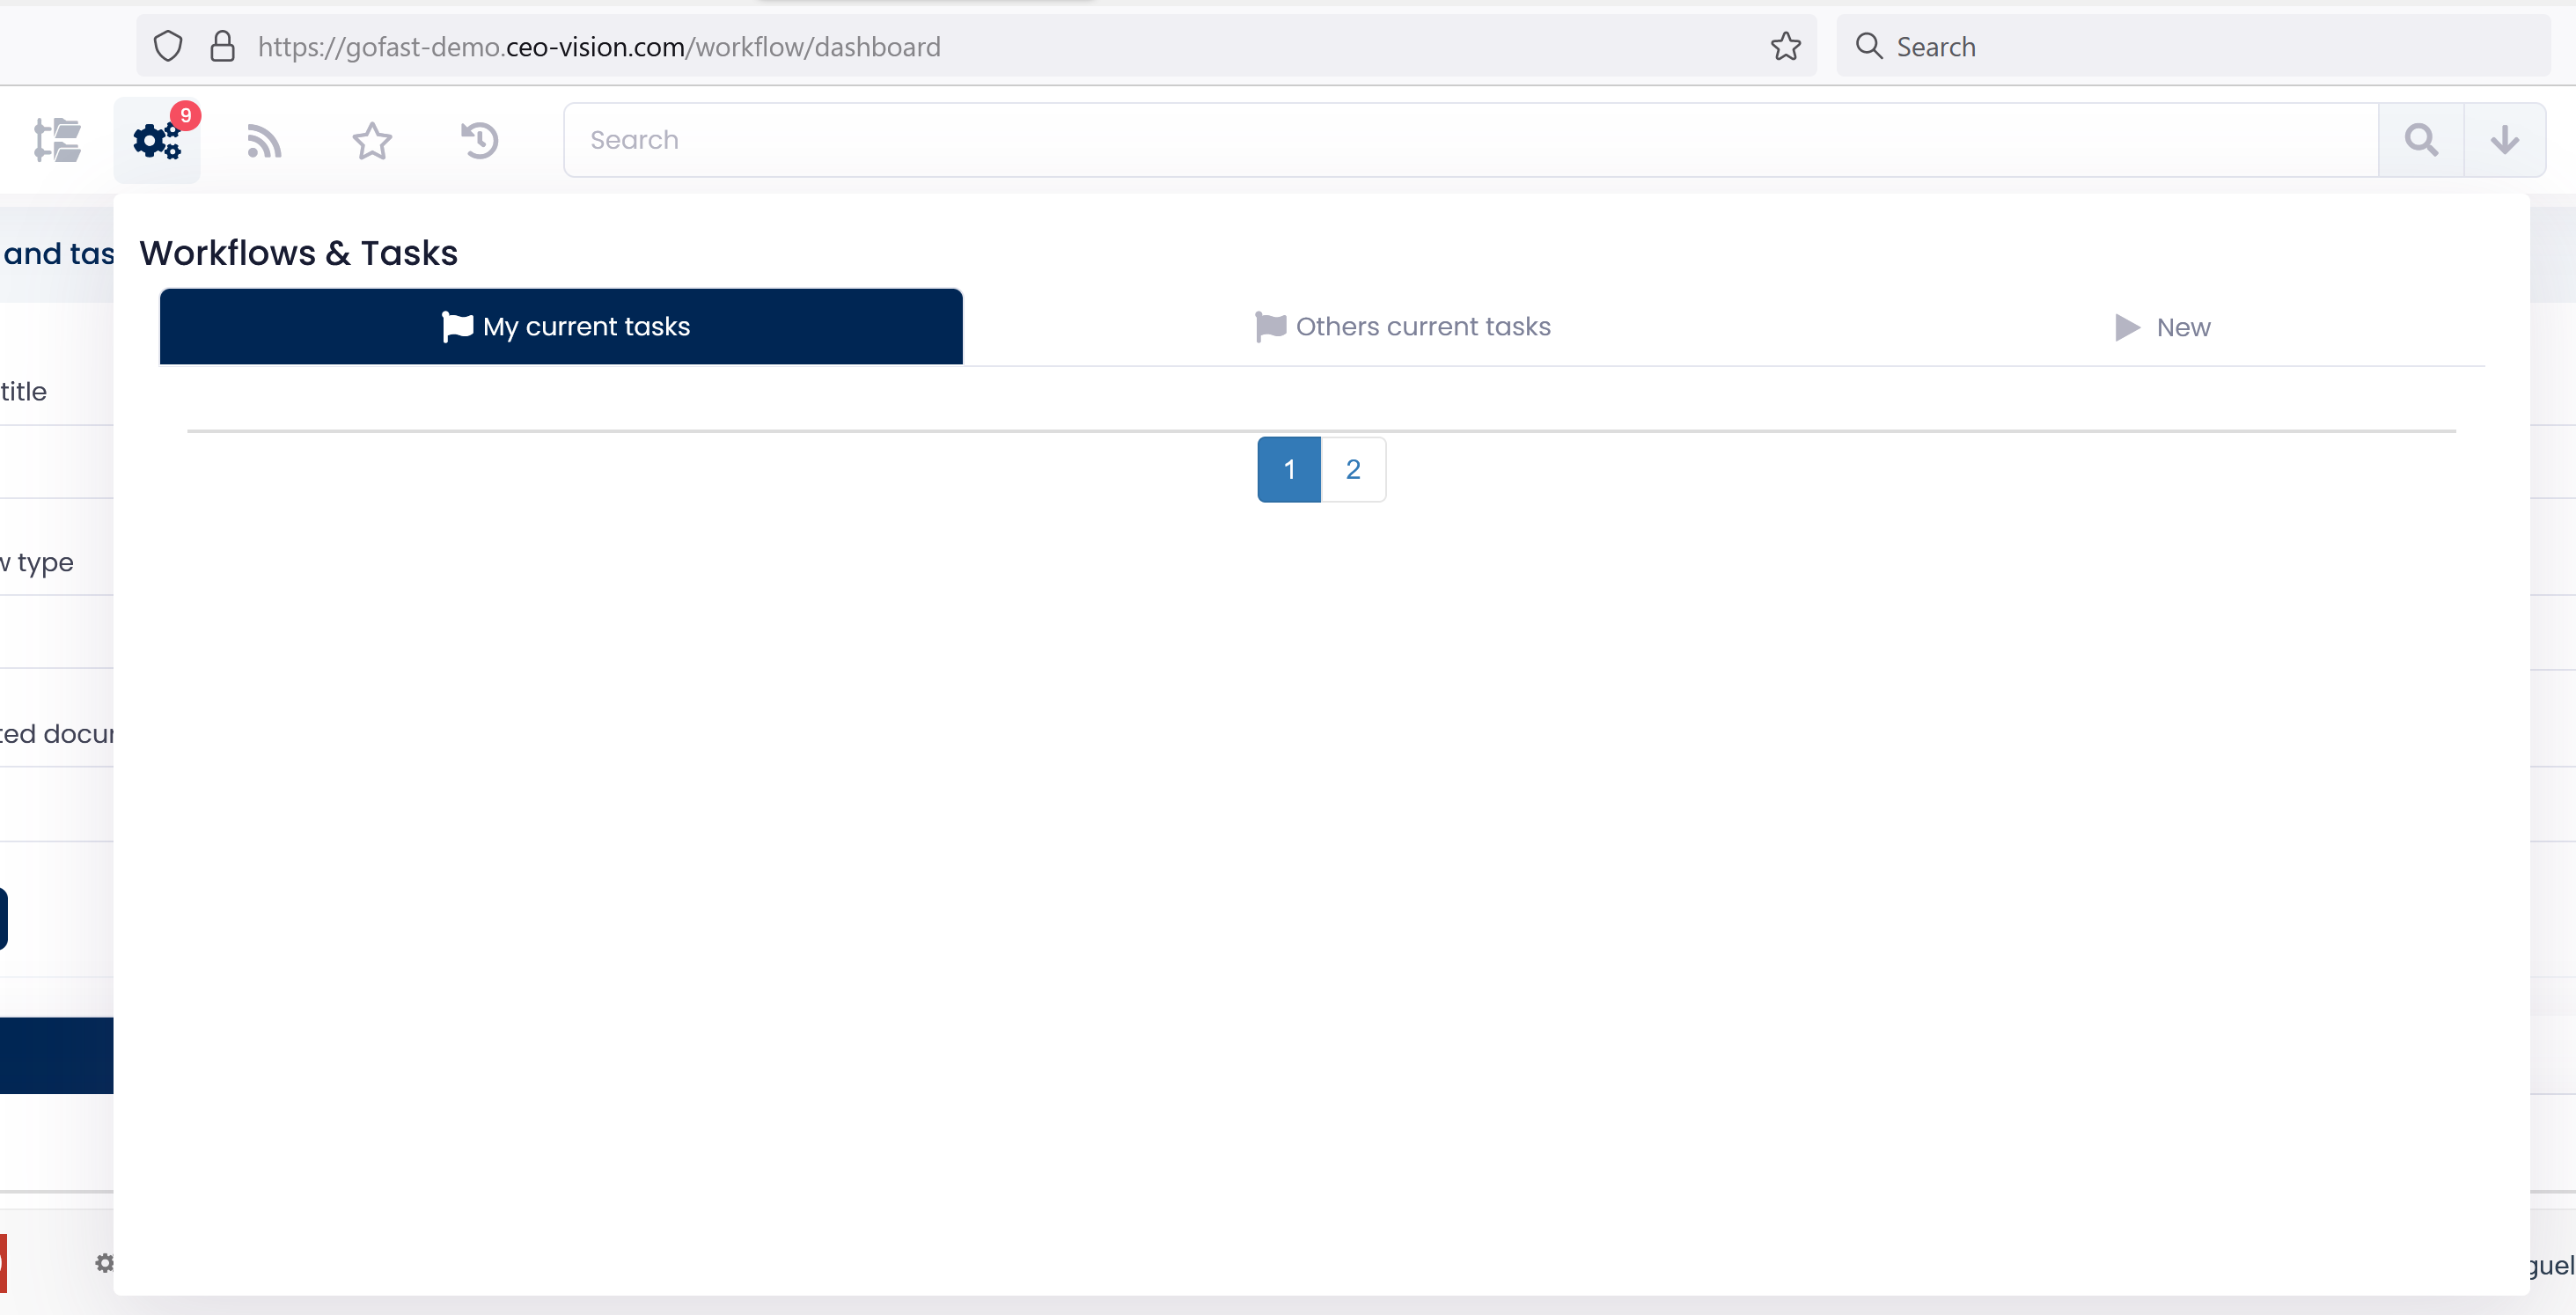Select the My current tasks tab
2576x1315 pixels.
pyautogui.click(x=561, y=327)
